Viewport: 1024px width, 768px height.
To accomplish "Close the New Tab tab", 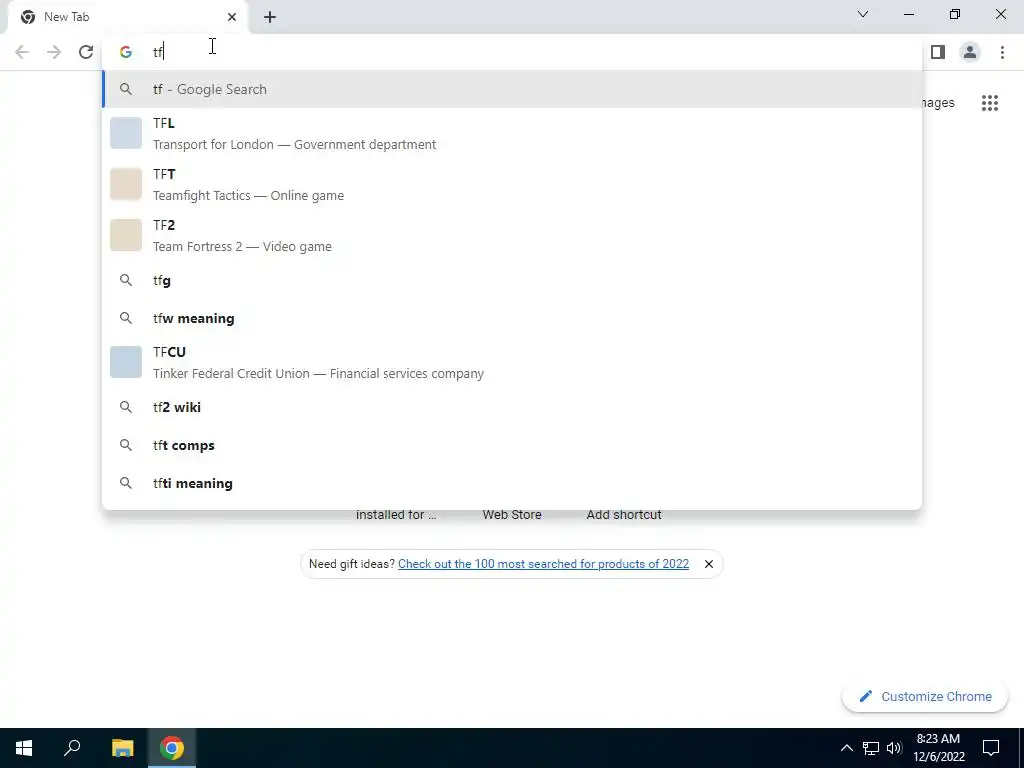I will click(232, 17).
